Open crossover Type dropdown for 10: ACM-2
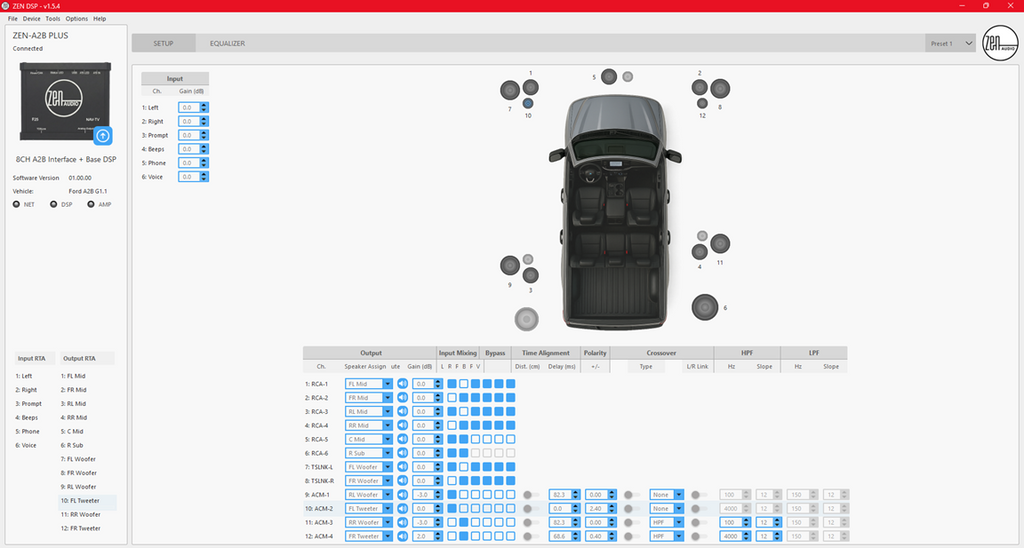This screenshot has width=1024, height=548. tap(666, 509)
